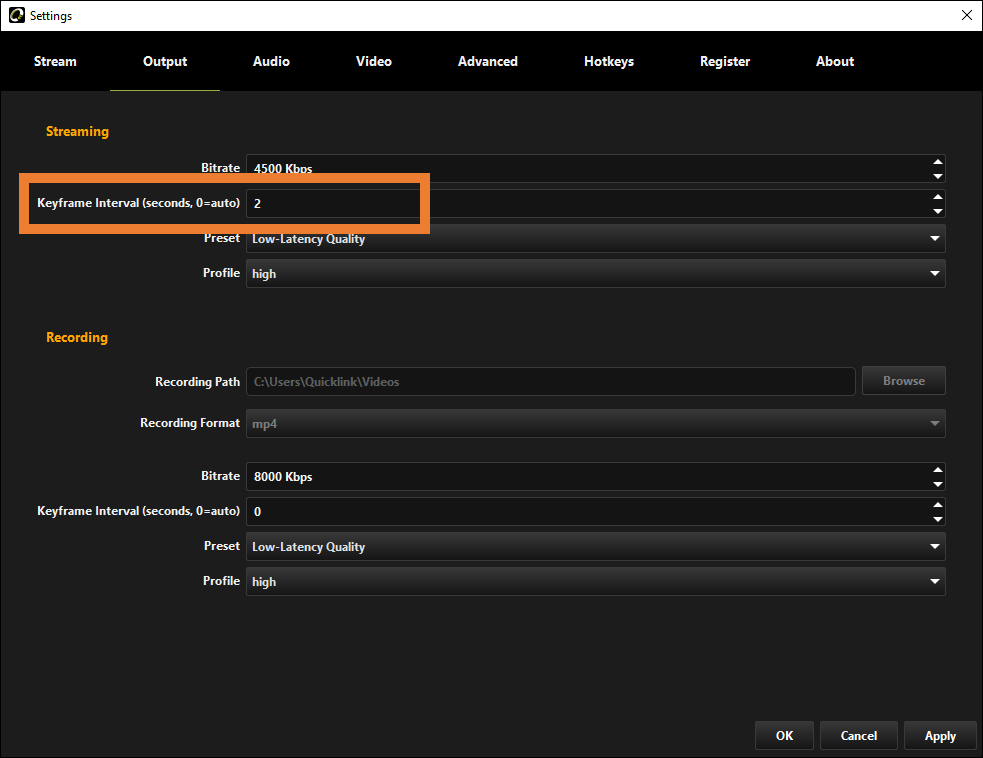Open the Recording Preset dropdown
The width and height of the screenshot is (983, 758).
point(596,547)
